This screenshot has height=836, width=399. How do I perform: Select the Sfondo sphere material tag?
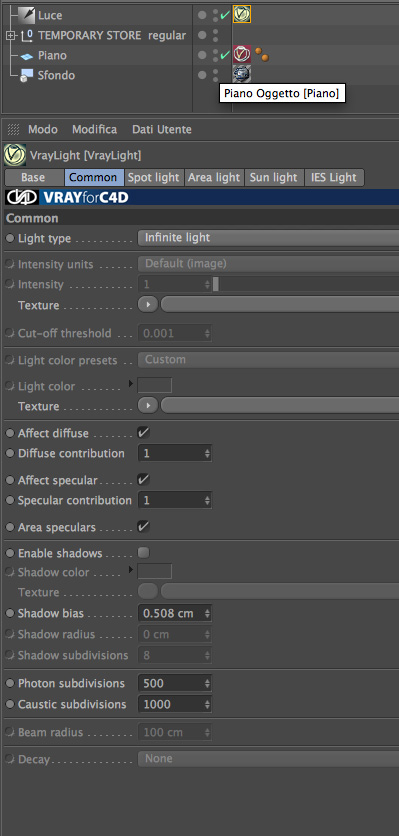(x=242, y=74)
